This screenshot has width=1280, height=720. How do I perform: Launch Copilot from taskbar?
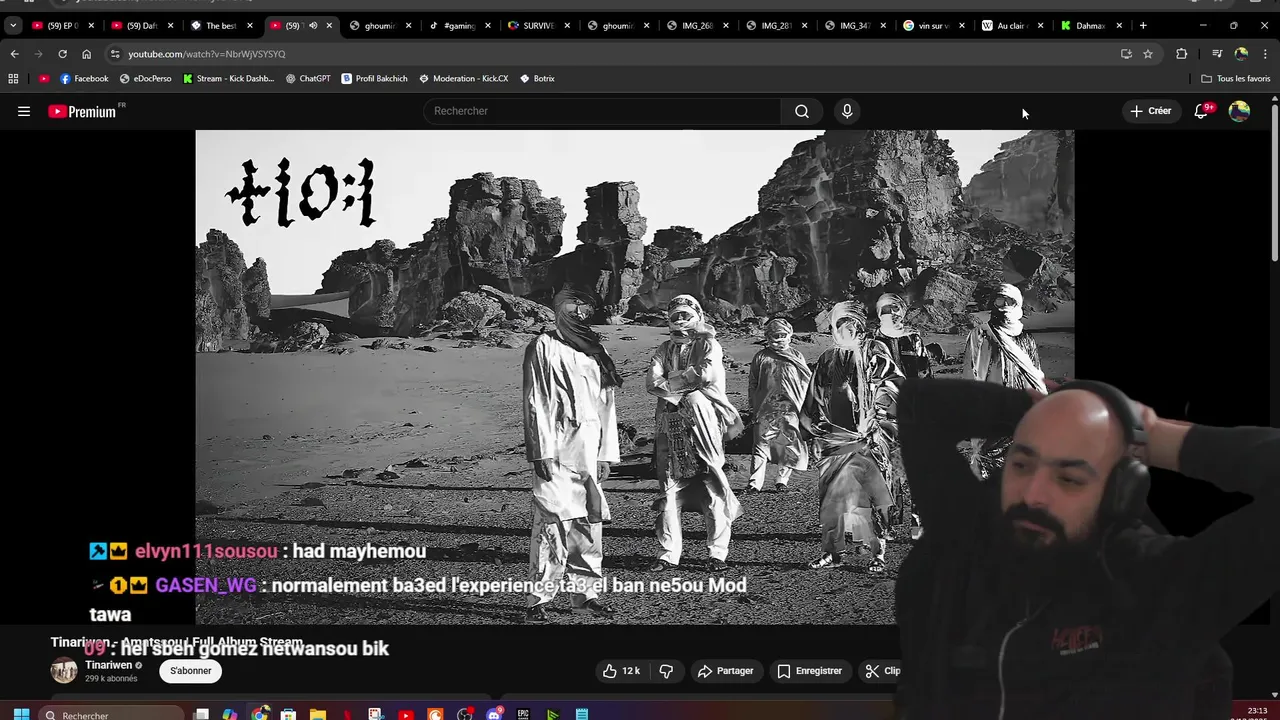click(x=230, y=714)
